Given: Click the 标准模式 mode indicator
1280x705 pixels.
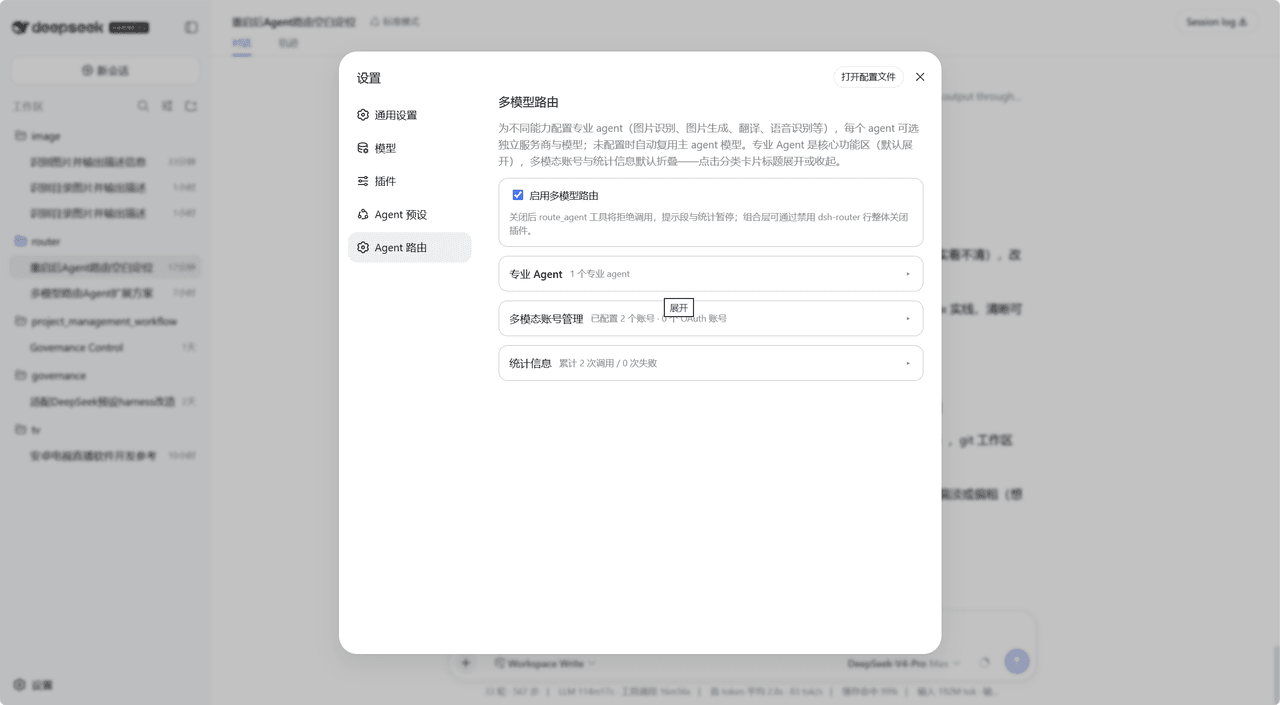Looking at the screenshot, I should click(395, 21).
